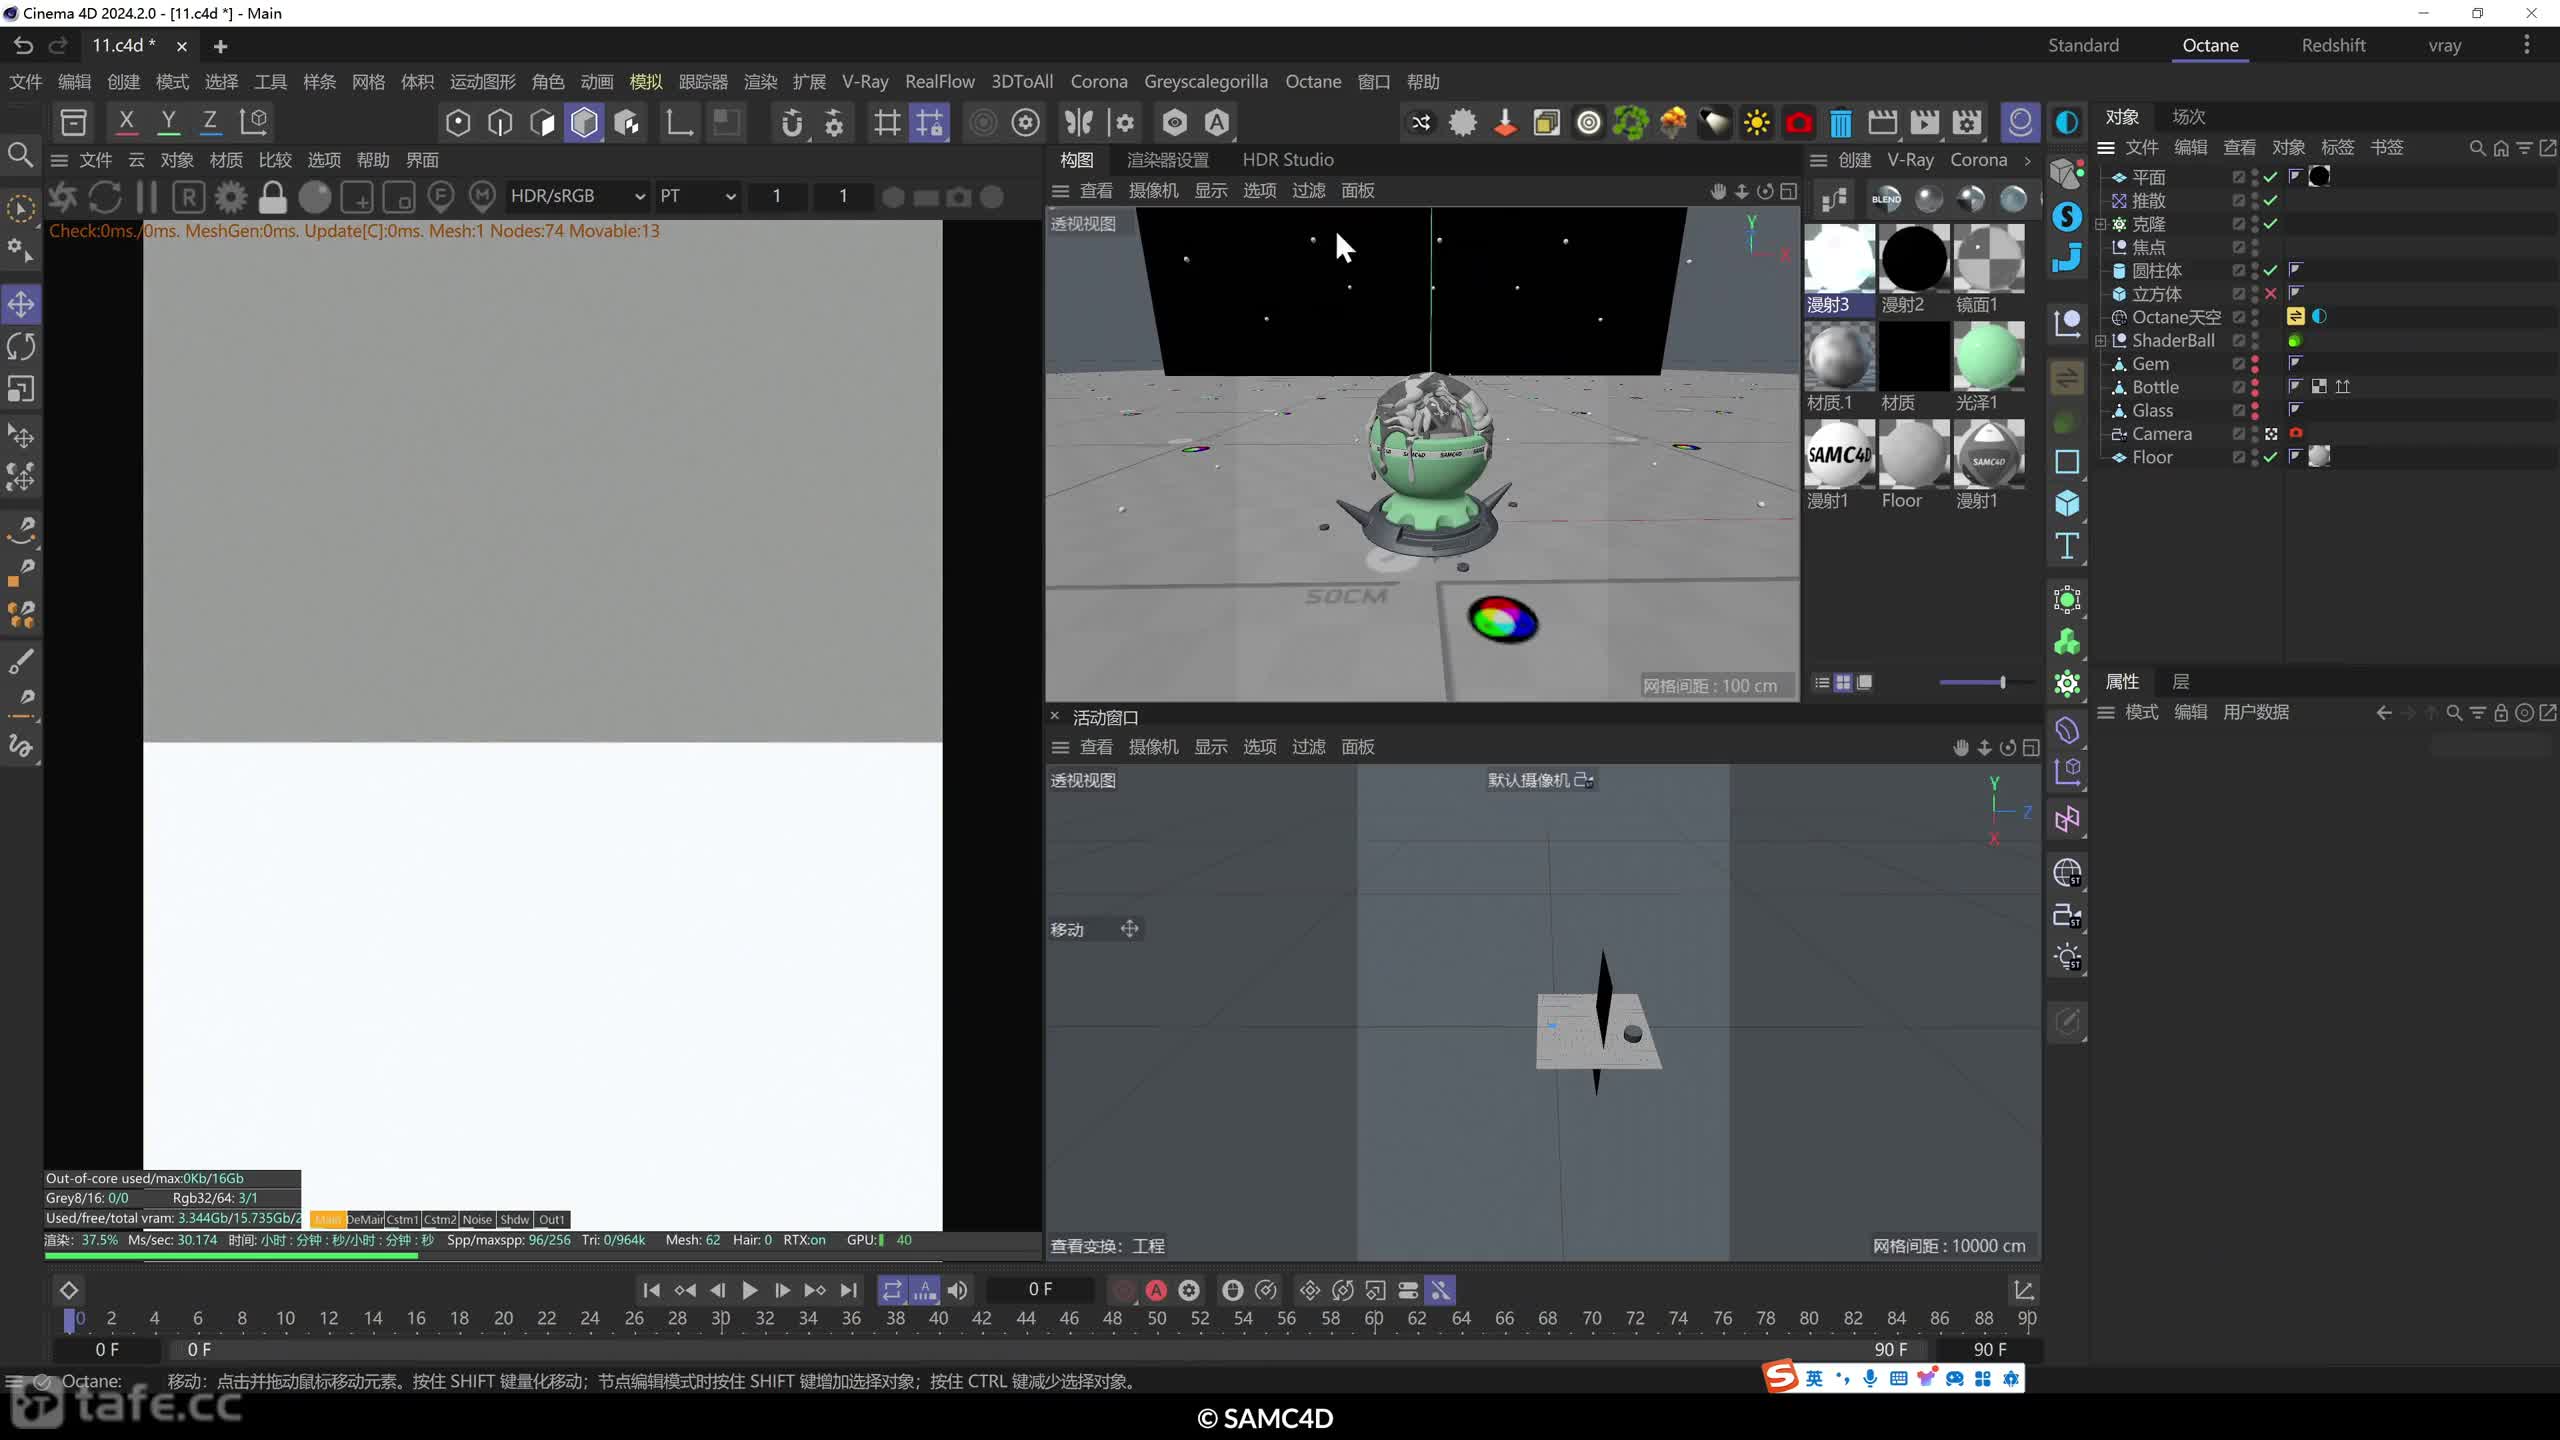The height and width of the screenshot is (1440, 2560).
Task: Toggle X axis lock
Action: pyautogui.click(x=126, y=122)
